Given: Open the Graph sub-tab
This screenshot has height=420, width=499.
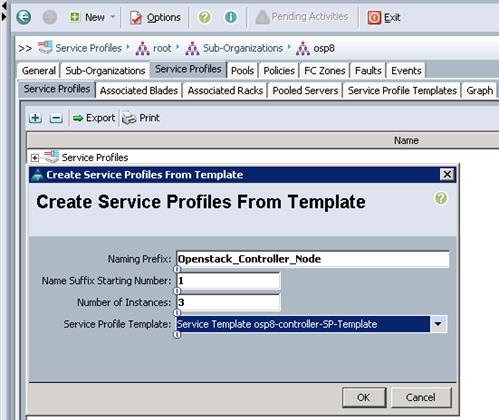Looking at the screenshot, I should pyautogui.click(x=479, y=90).
